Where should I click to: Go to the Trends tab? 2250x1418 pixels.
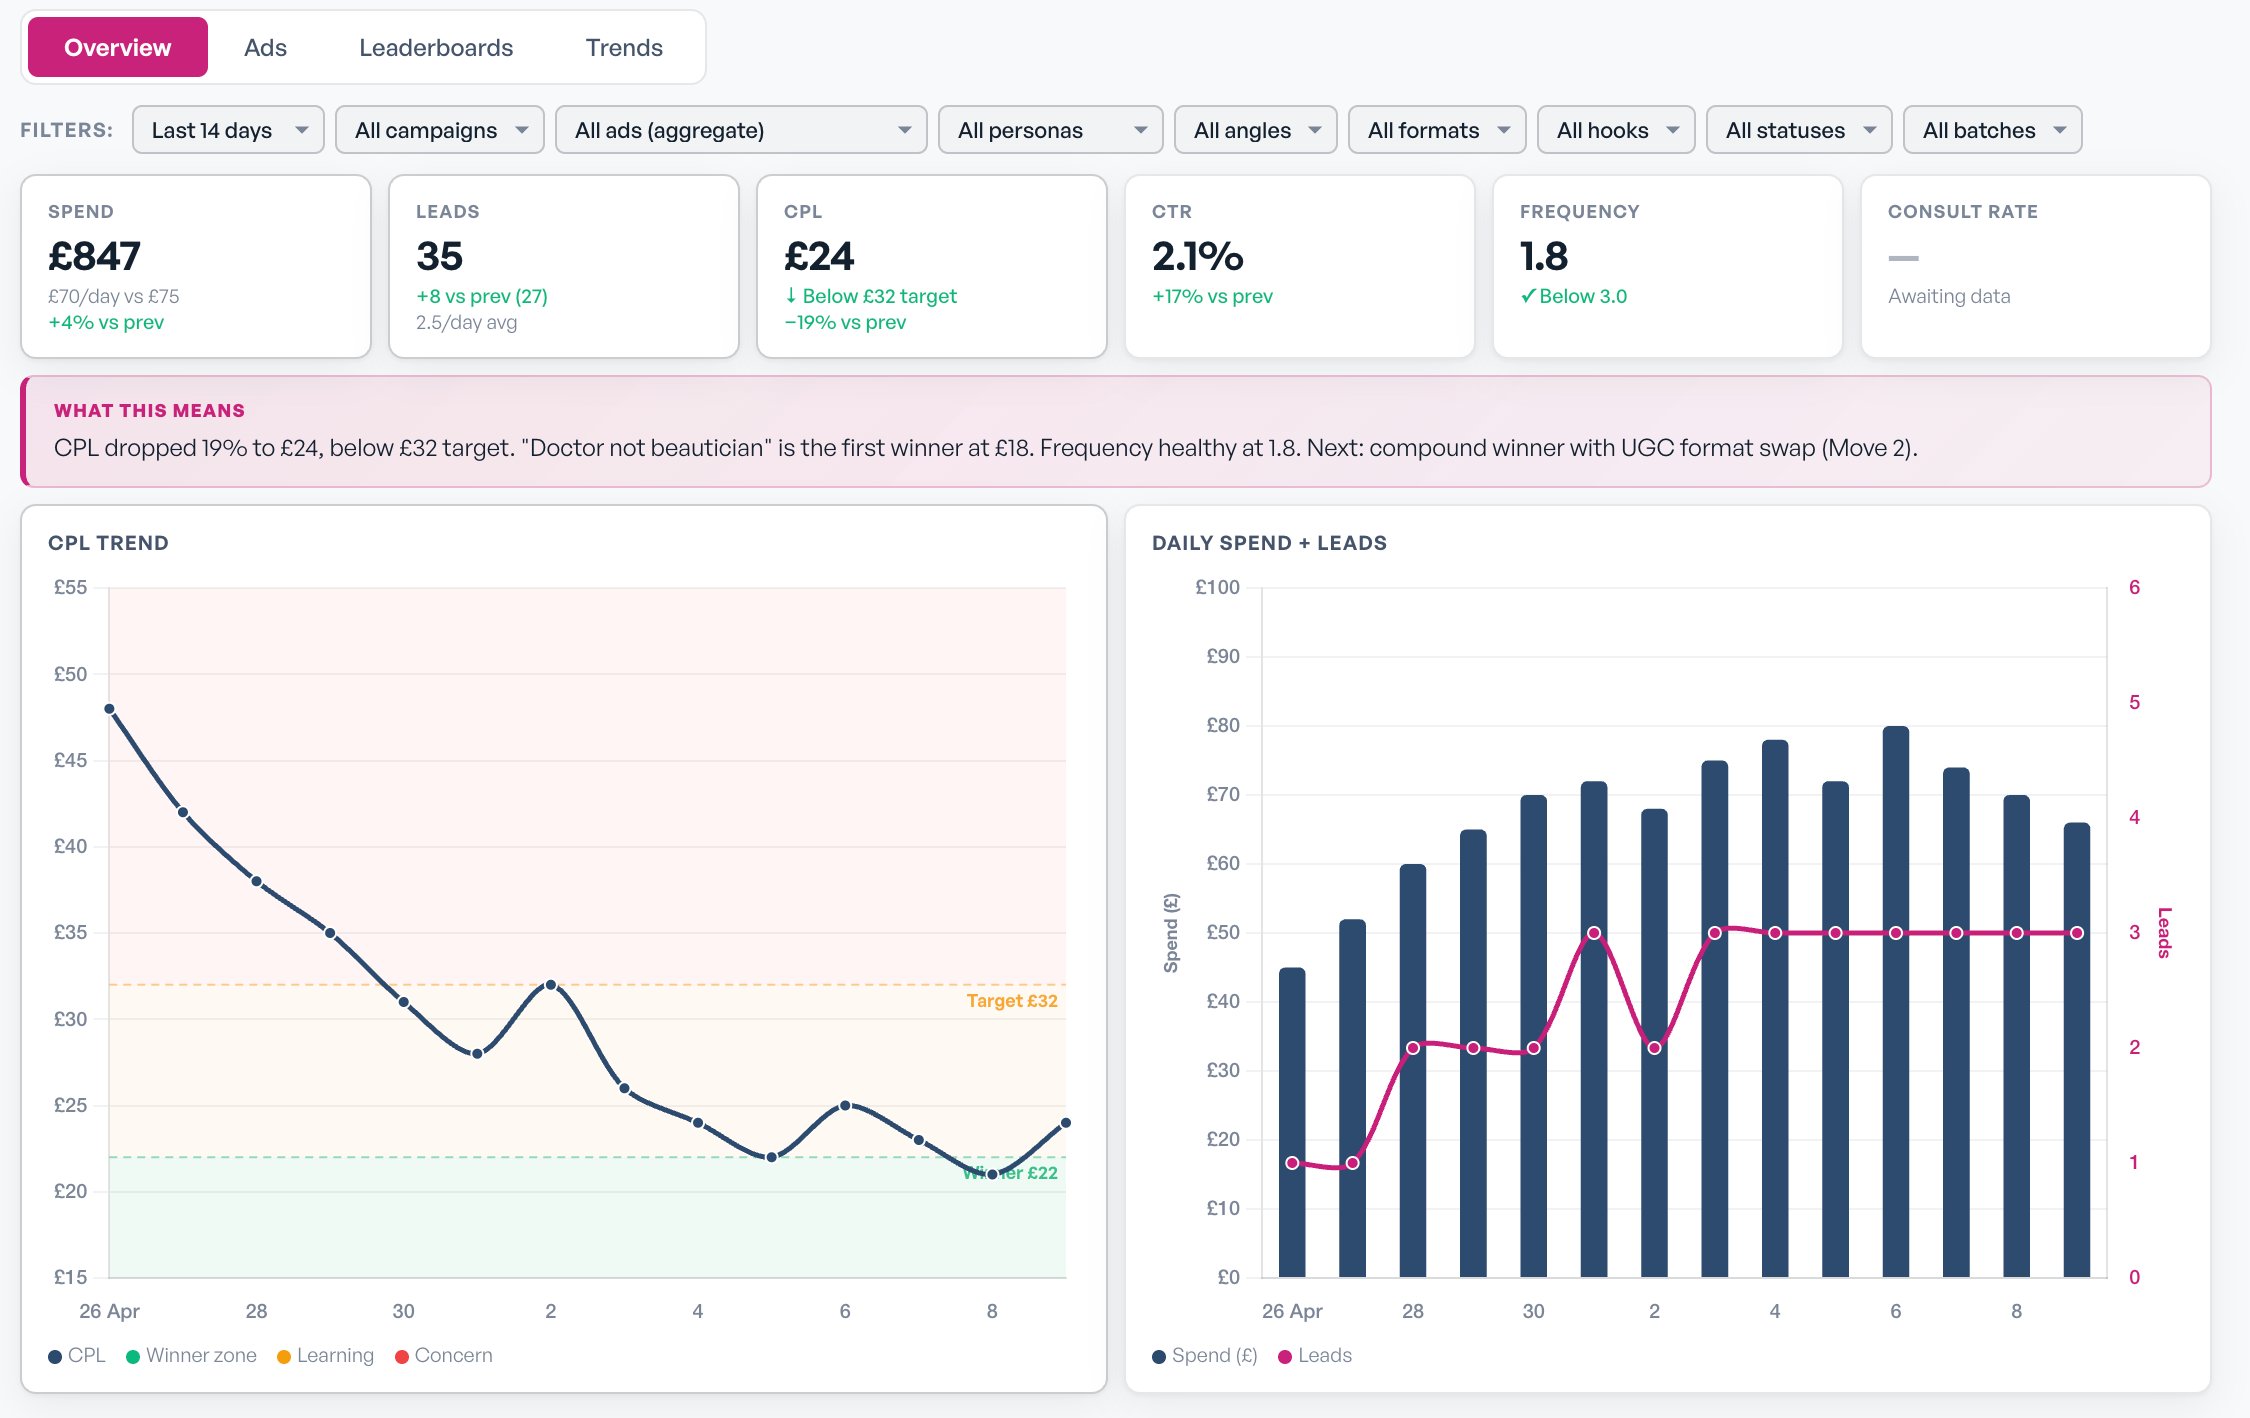tap(624, 47)
